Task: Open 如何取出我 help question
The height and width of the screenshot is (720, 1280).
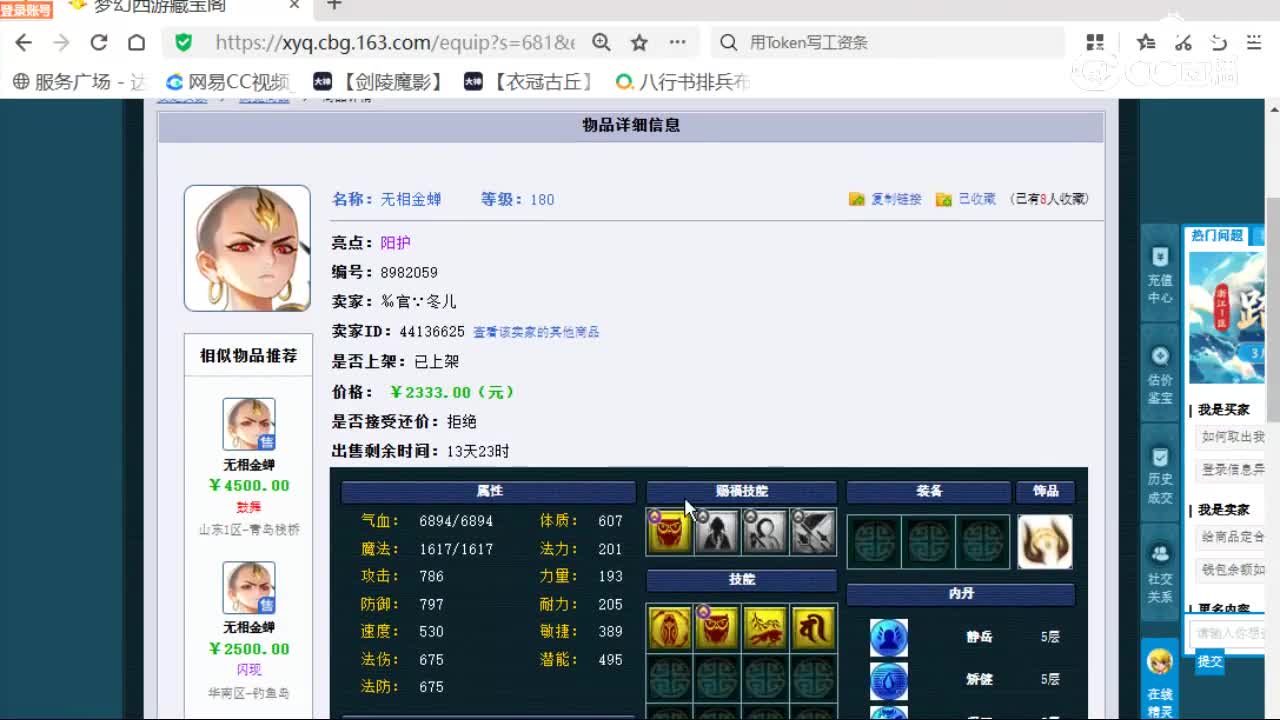Action: point(1231,437)
